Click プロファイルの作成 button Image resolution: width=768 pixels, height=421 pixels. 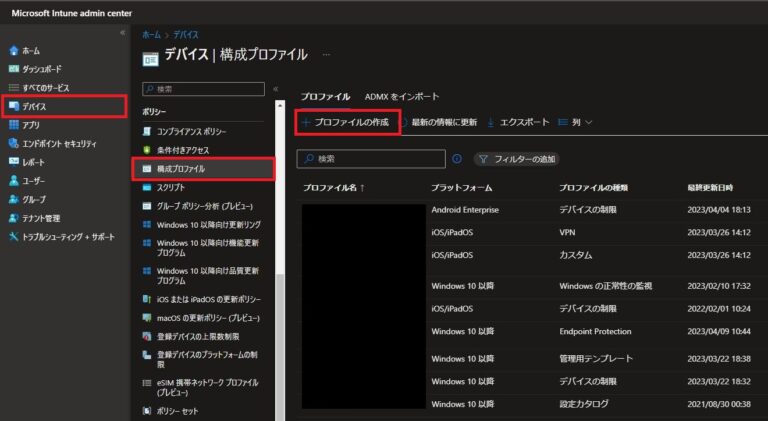coord(347,122)
